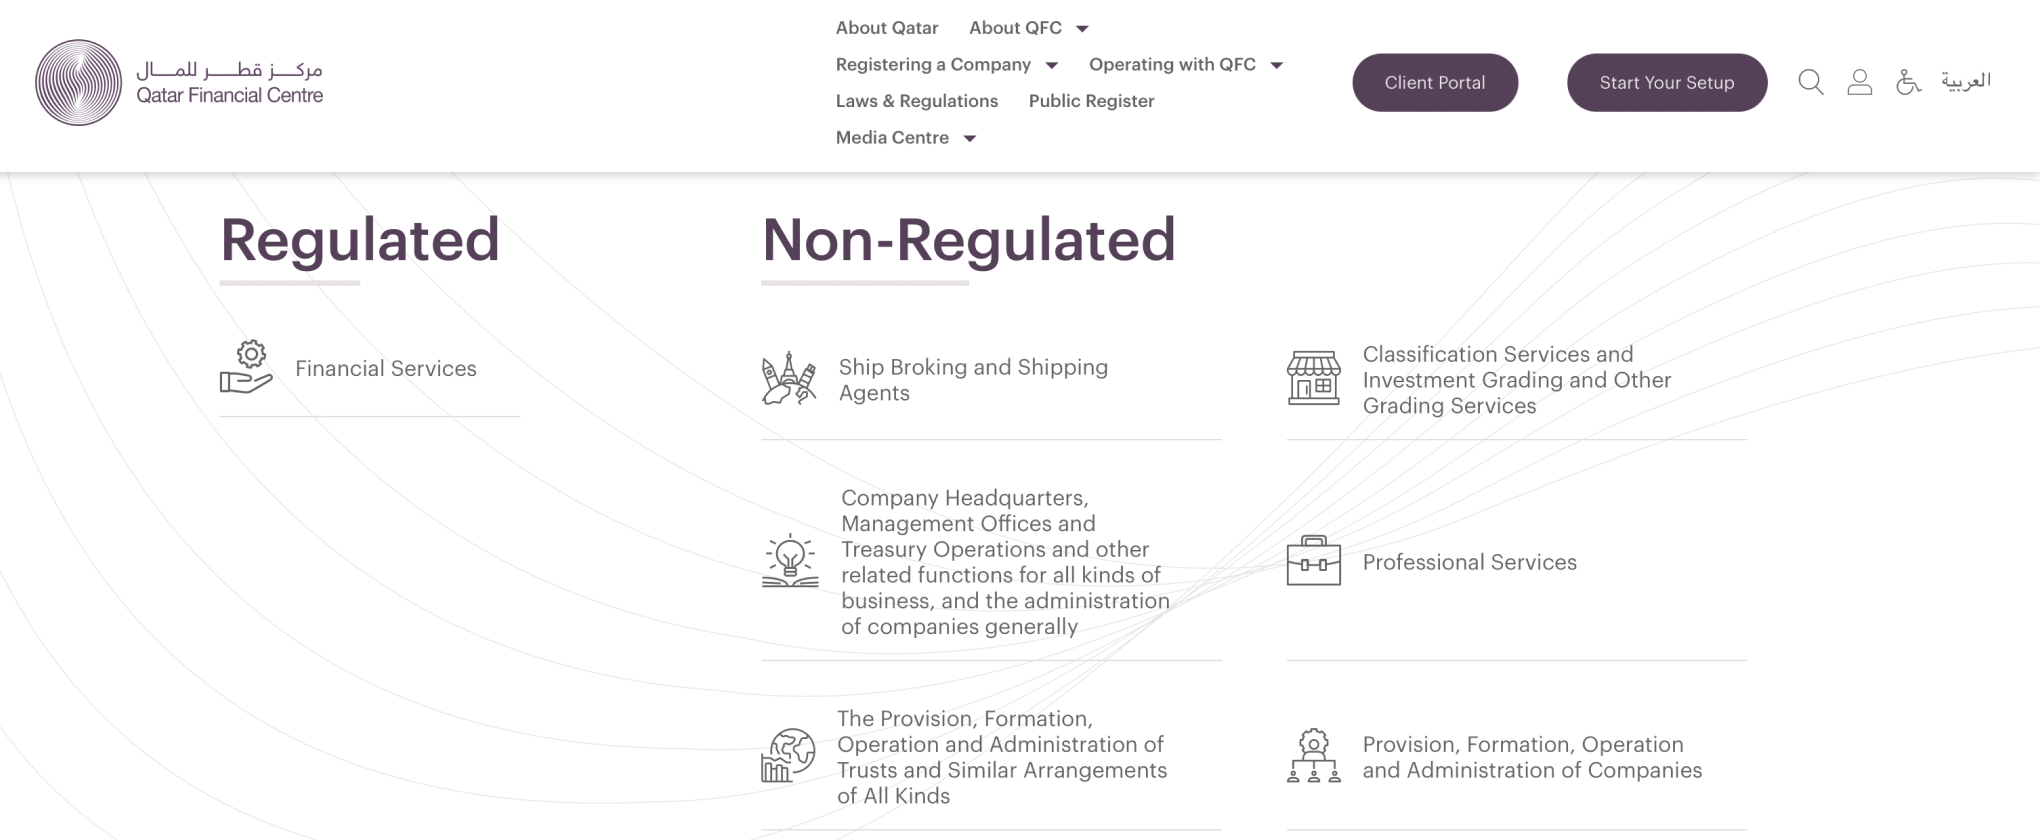Expand the Registering a Company dropdown

click(x=1051, y=66)
